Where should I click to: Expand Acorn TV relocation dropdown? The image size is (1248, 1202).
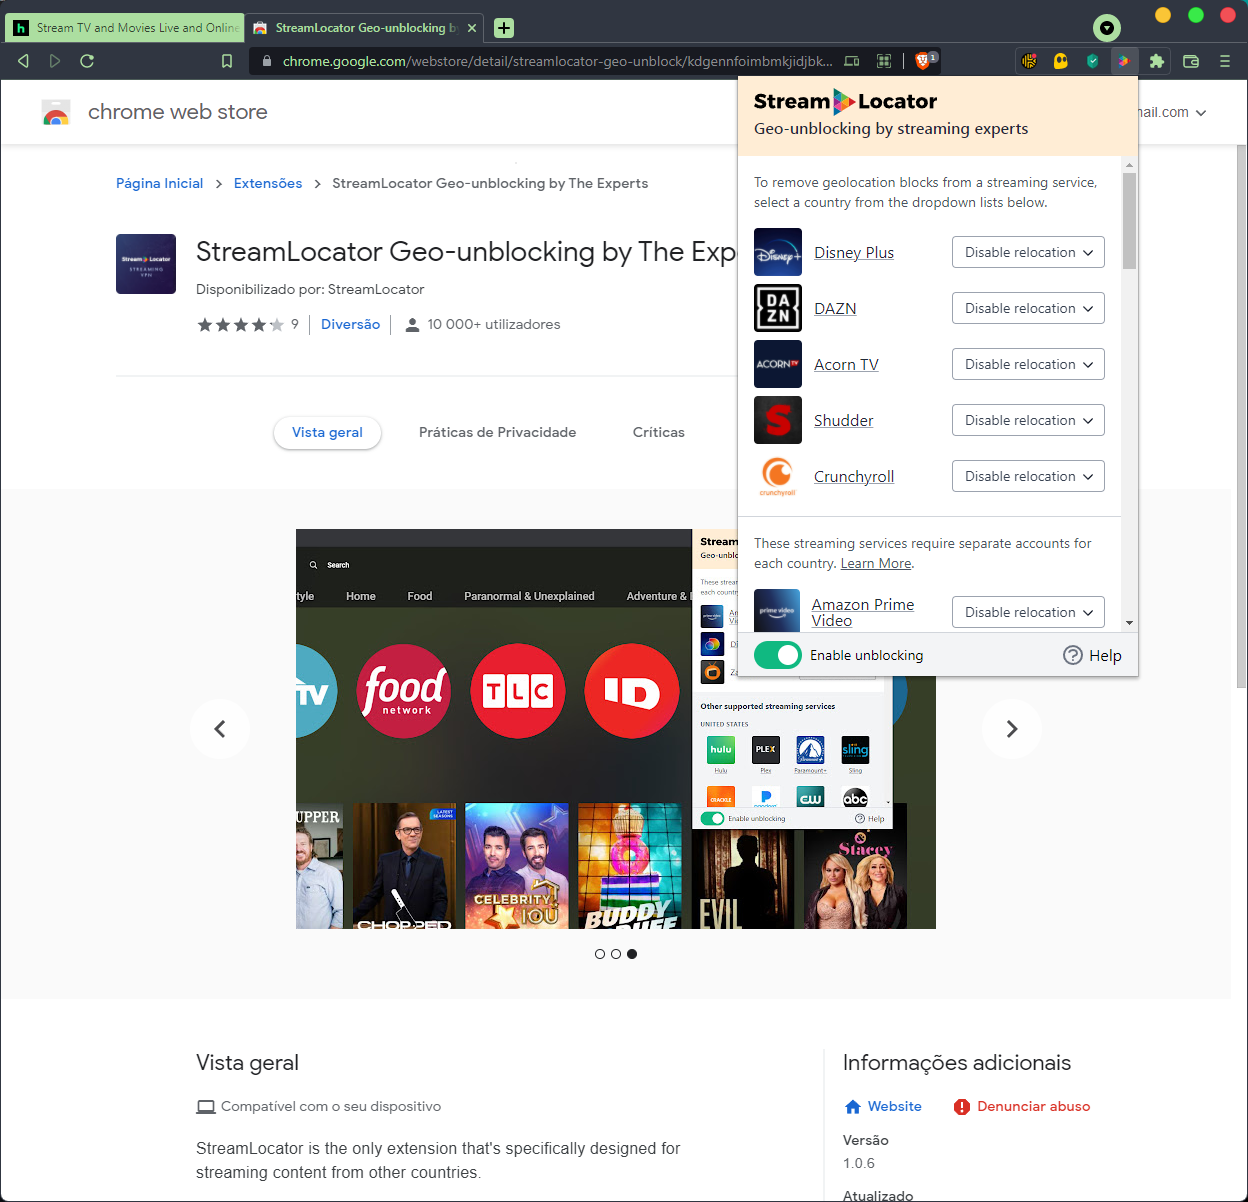[1028, 364]
